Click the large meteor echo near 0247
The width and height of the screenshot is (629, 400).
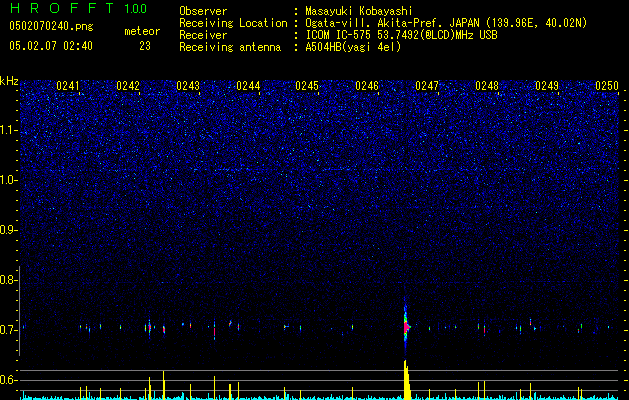(x=406, y=327)
